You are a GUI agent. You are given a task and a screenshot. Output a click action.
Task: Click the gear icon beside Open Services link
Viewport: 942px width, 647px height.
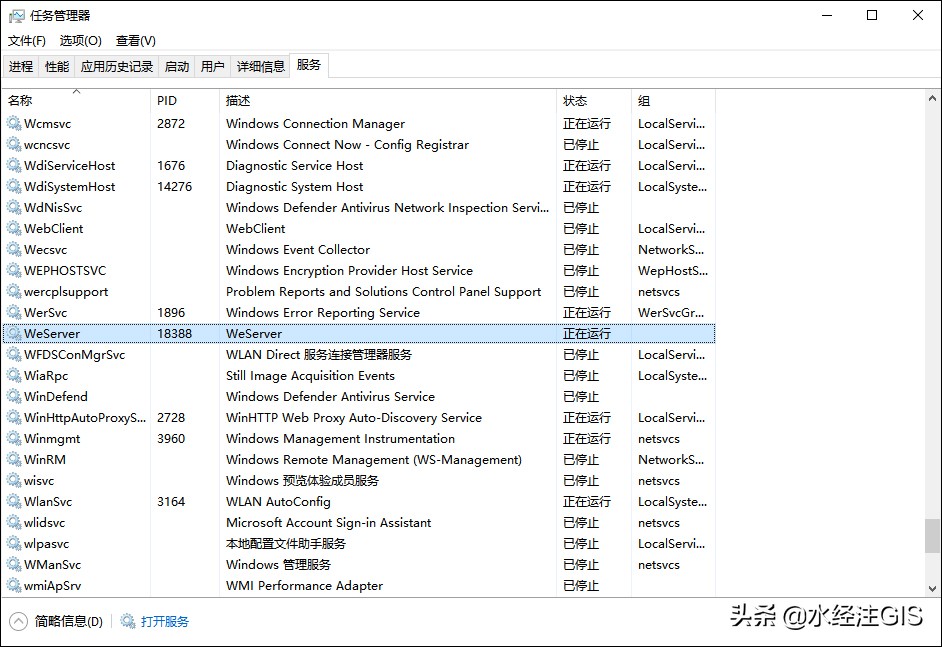(x=127, y=621)
